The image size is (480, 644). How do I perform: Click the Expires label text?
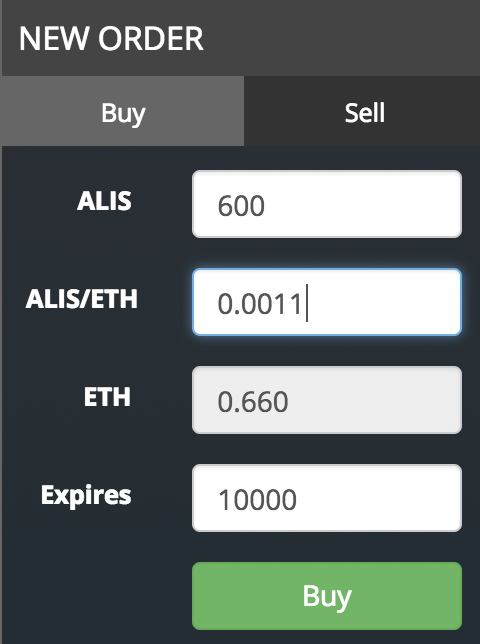coord(86,496)
